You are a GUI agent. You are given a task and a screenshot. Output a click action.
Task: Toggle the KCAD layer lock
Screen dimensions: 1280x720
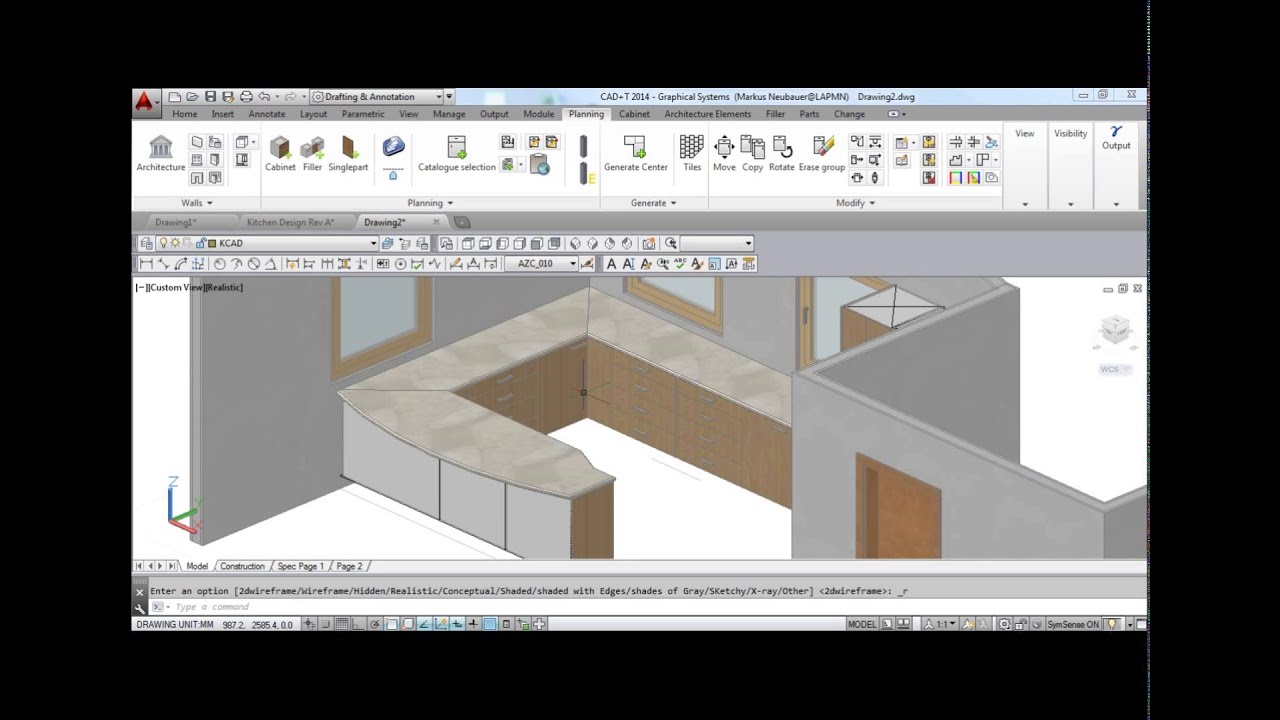200,243
